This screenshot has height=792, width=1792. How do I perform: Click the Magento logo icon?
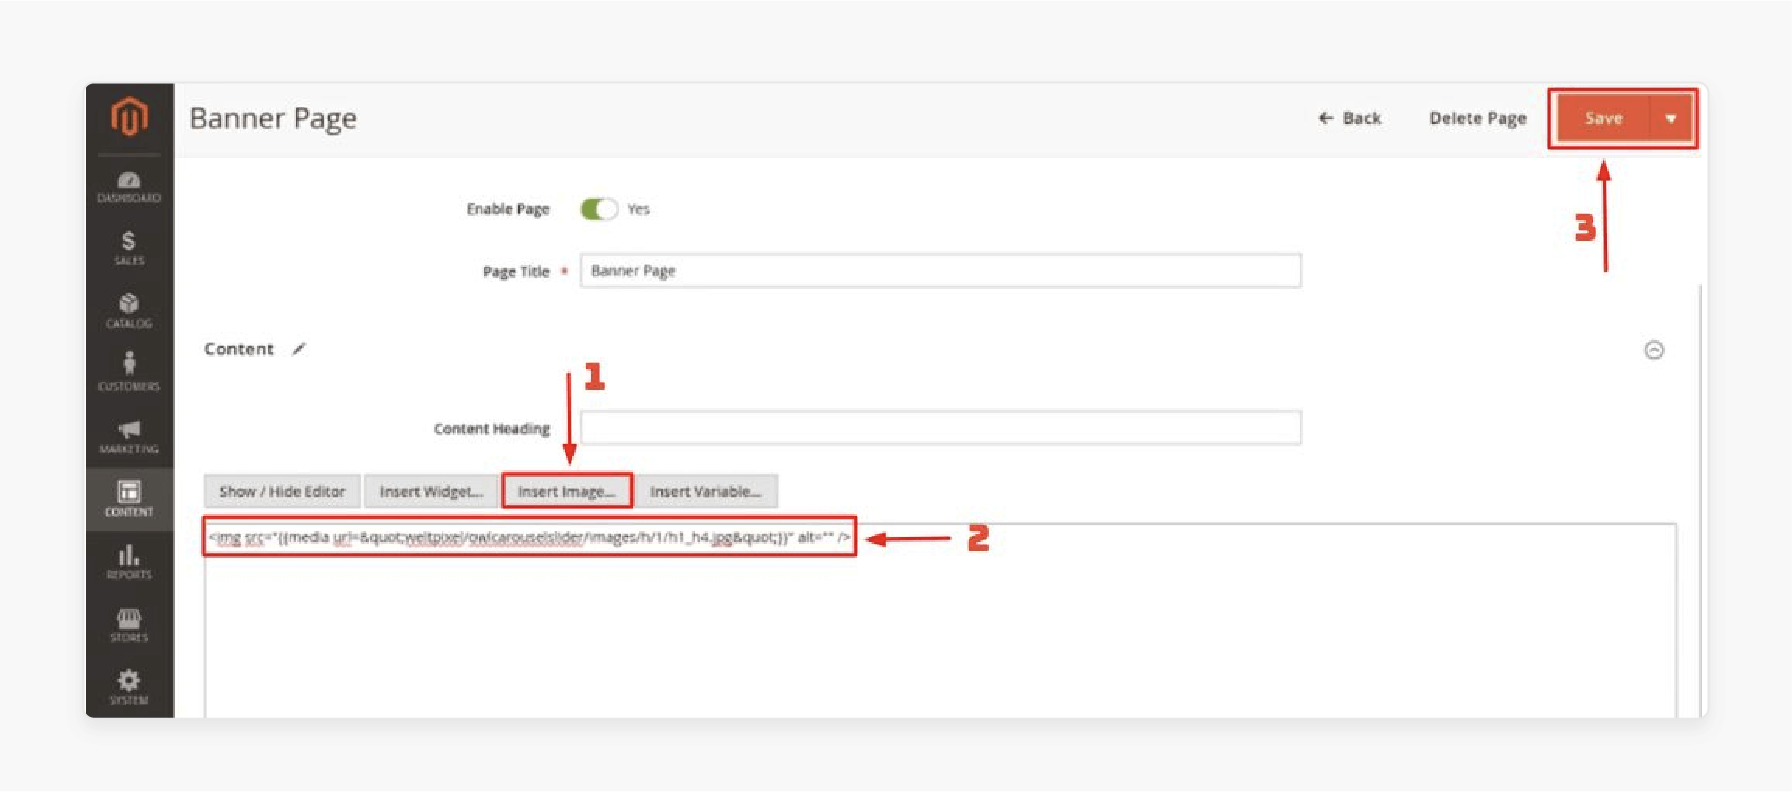(129, 116)
